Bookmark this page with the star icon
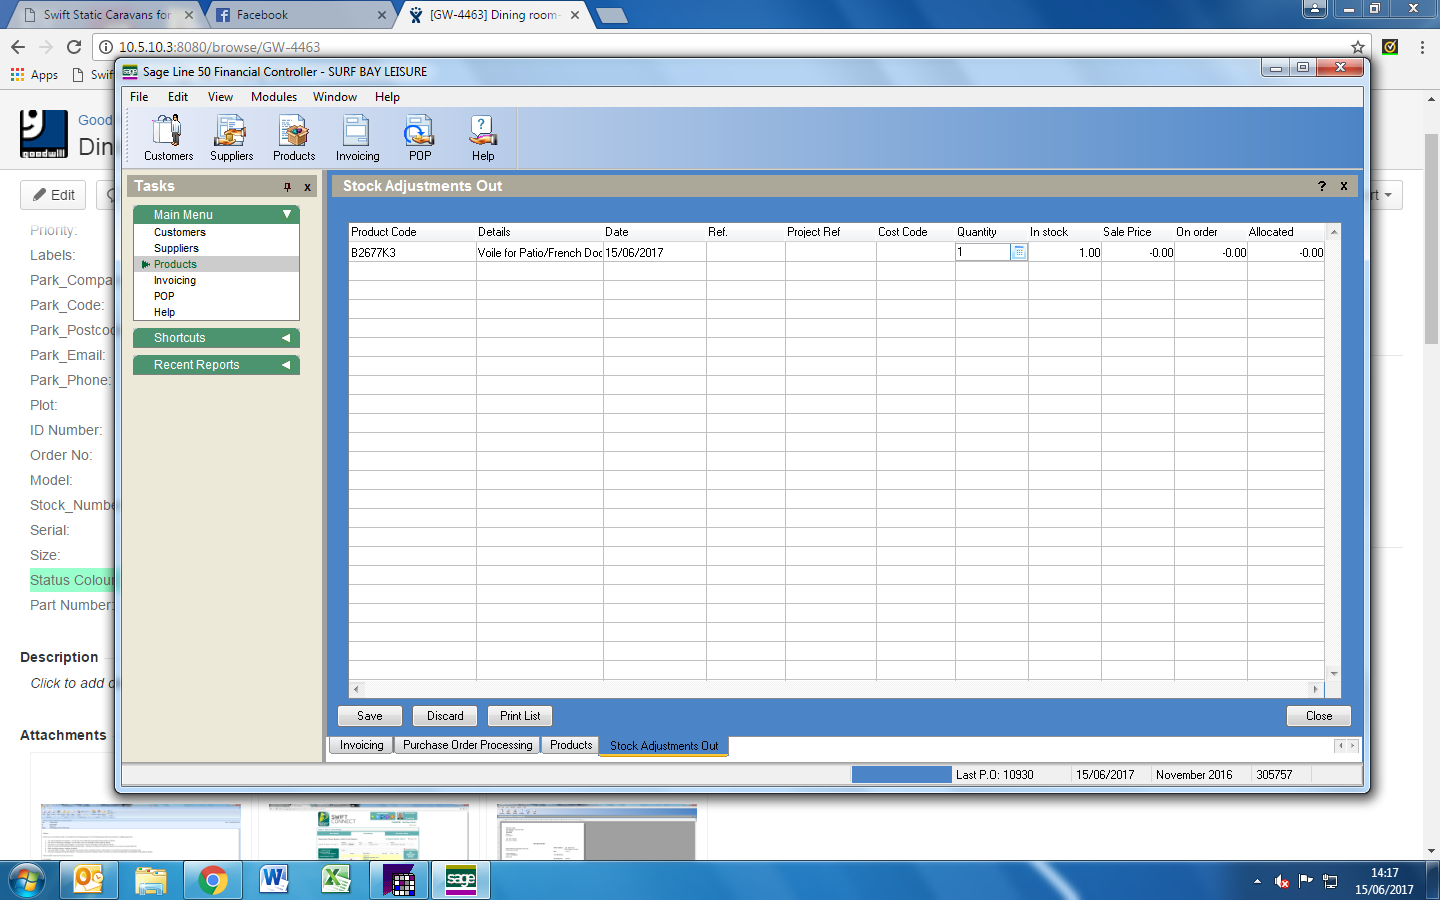 (1358, 47)
